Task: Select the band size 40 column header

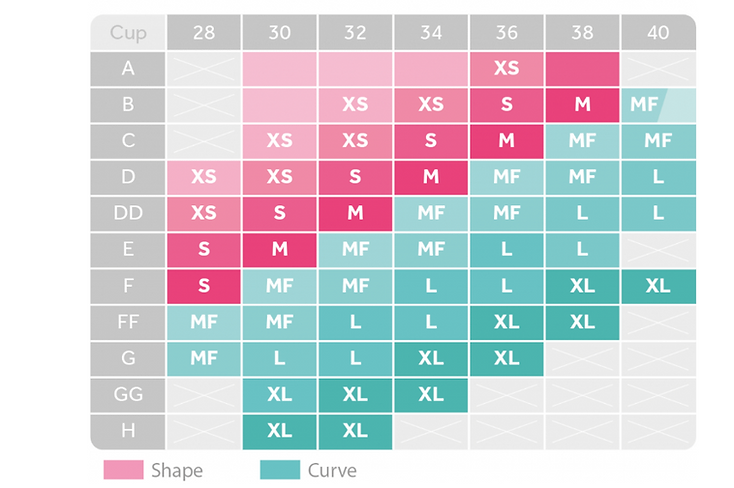Action: click(x=658, y=32)
